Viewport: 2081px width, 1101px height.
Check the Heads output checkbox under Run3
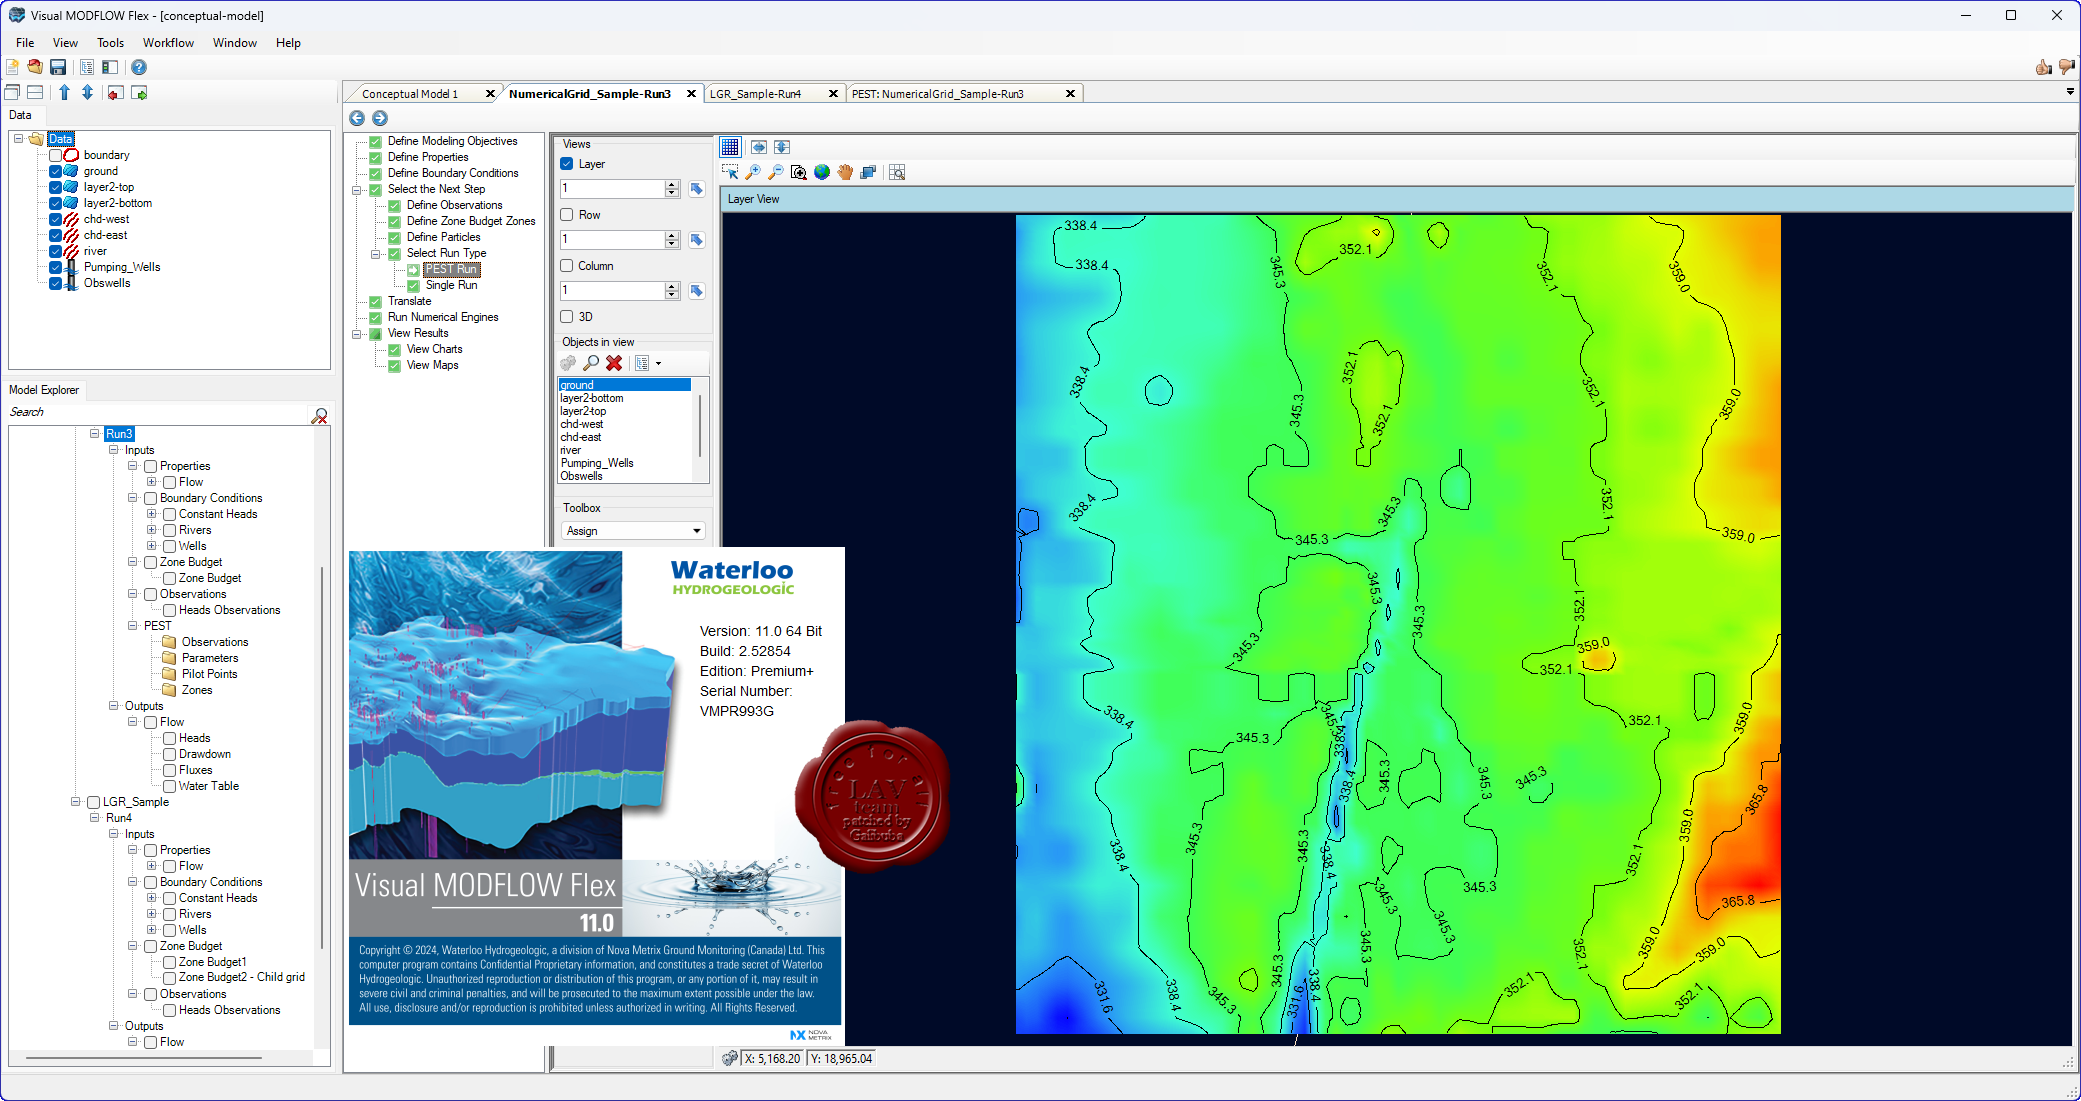click(170, 738)
